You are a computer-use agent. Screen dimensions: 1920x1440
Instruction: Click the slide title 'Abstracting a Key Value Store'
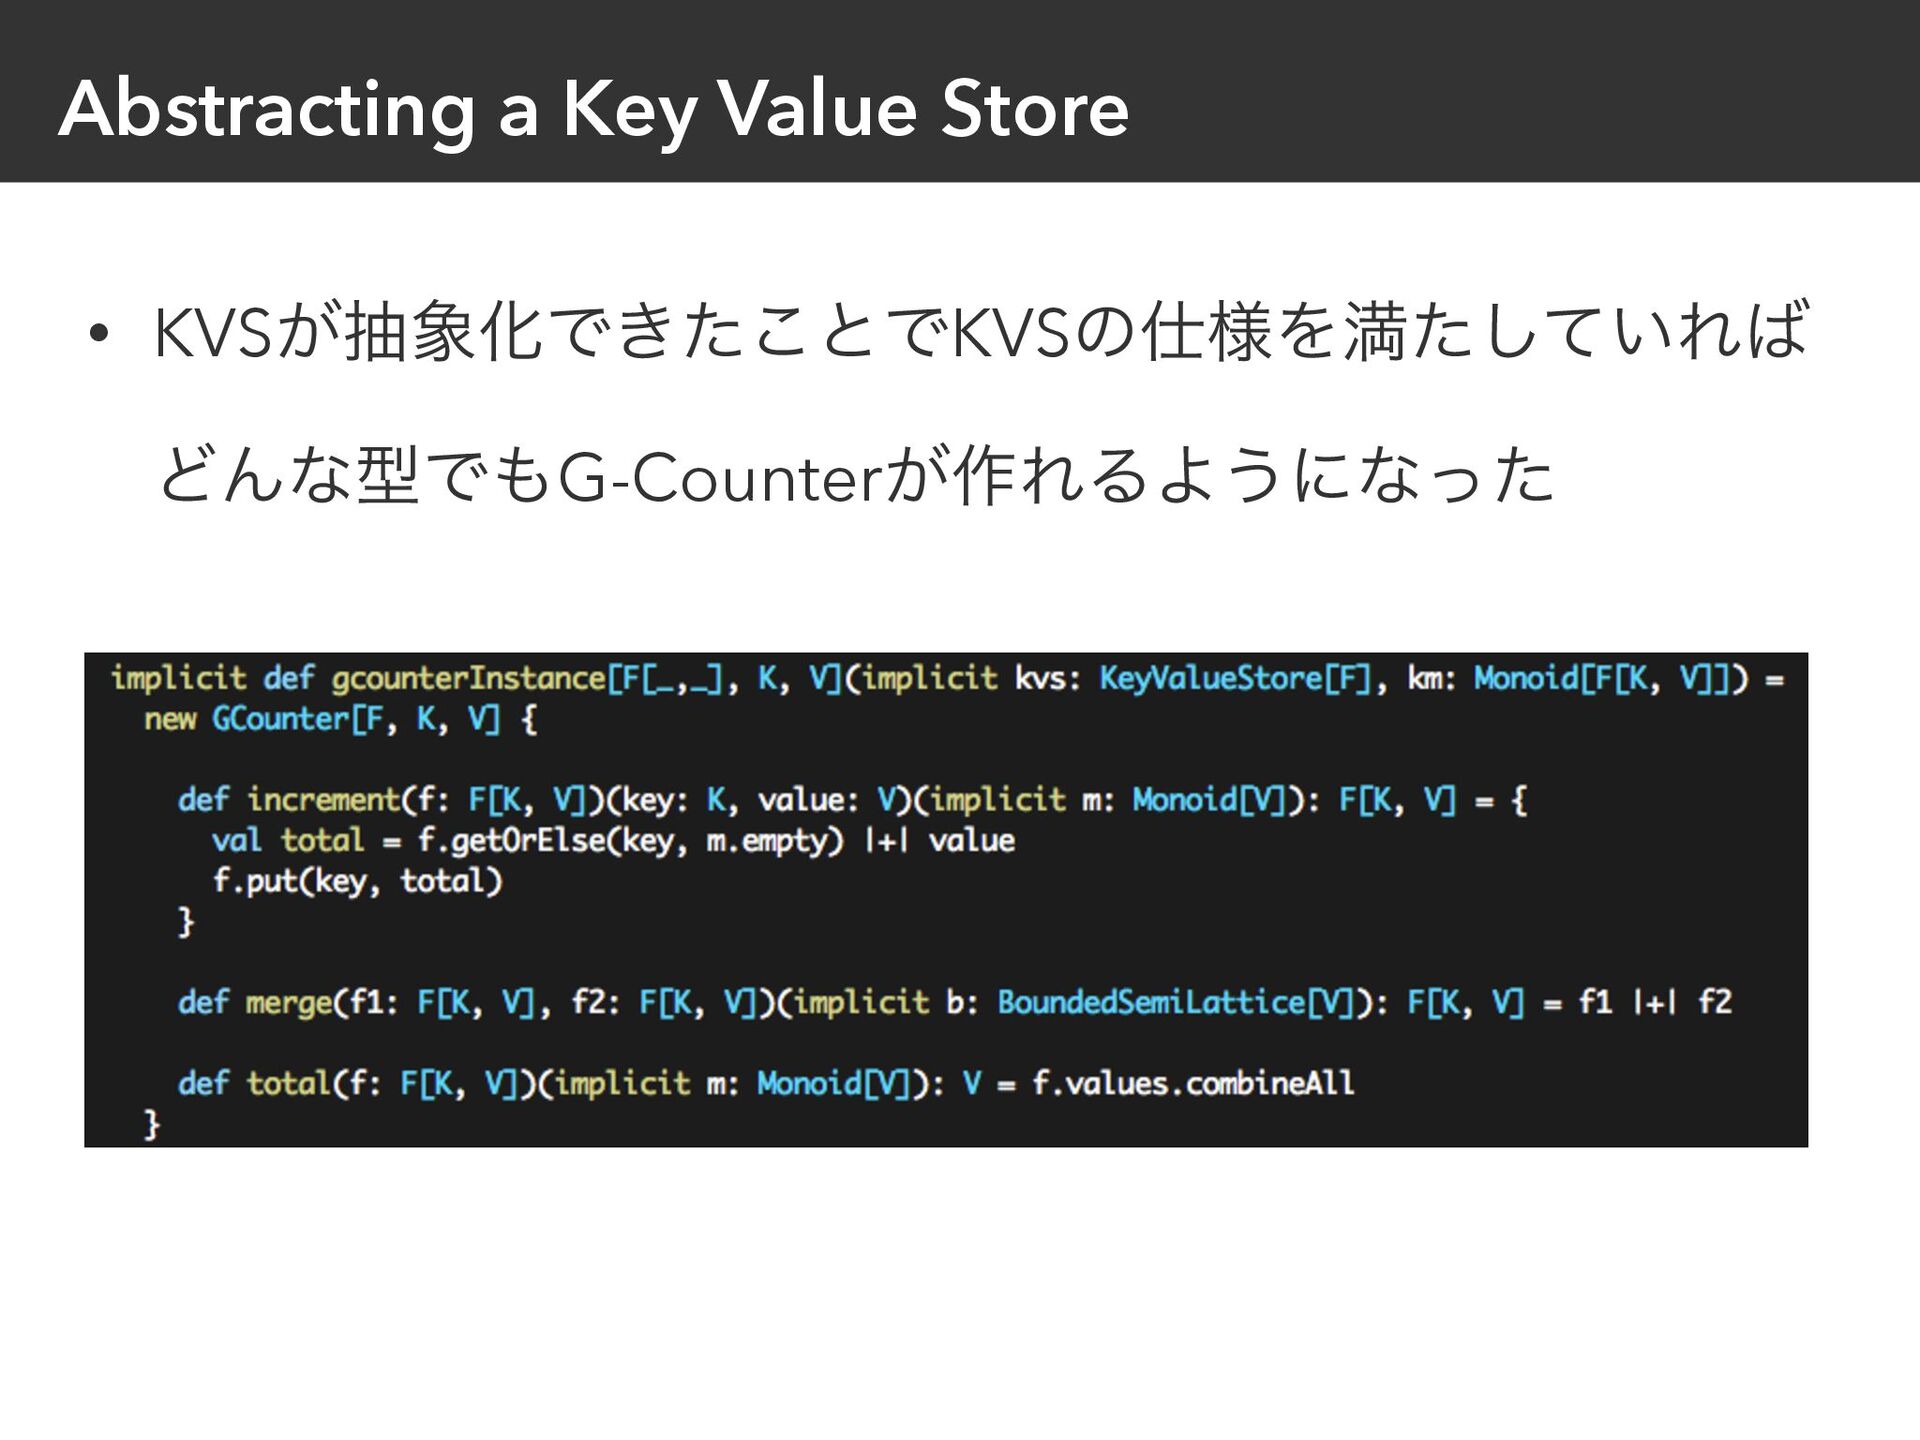coord(594,110)
